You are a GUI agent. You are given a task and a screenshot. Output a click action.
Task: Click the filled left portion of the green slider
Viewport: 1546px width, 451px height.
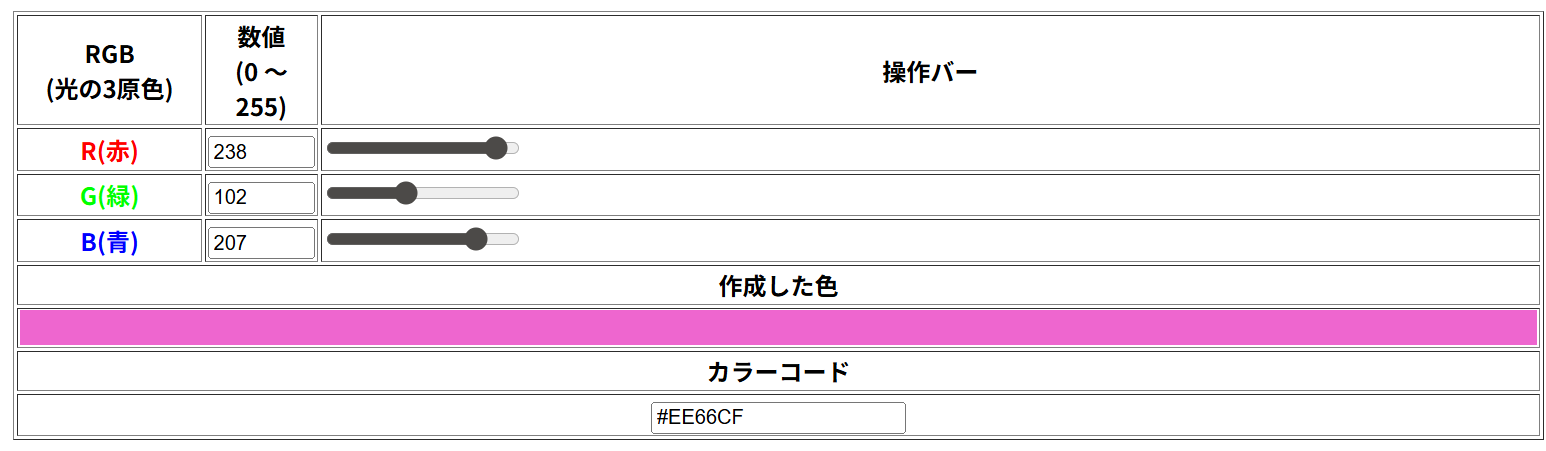point(360,193)
